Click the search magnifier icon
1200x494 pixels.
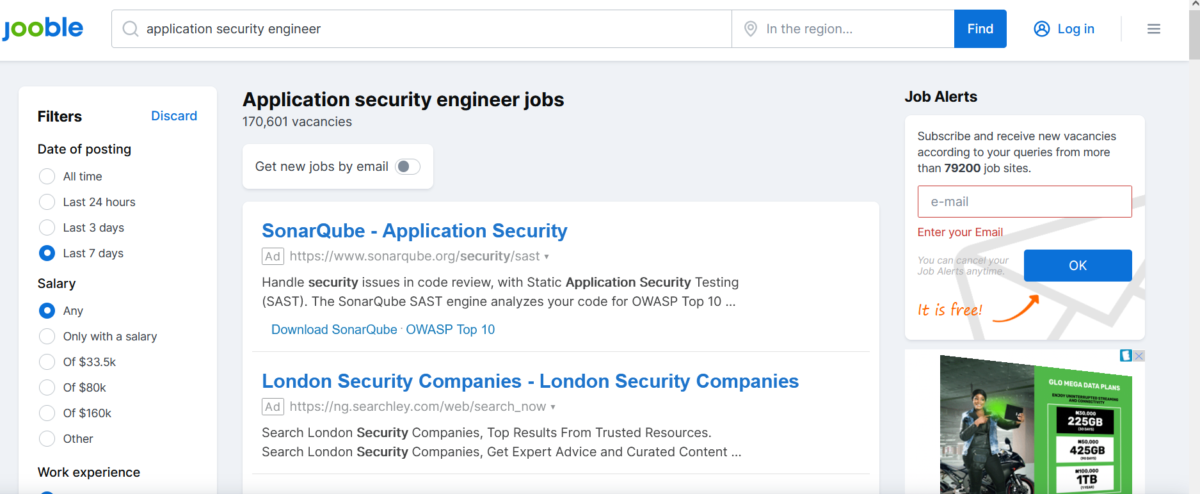coord(130,29)
